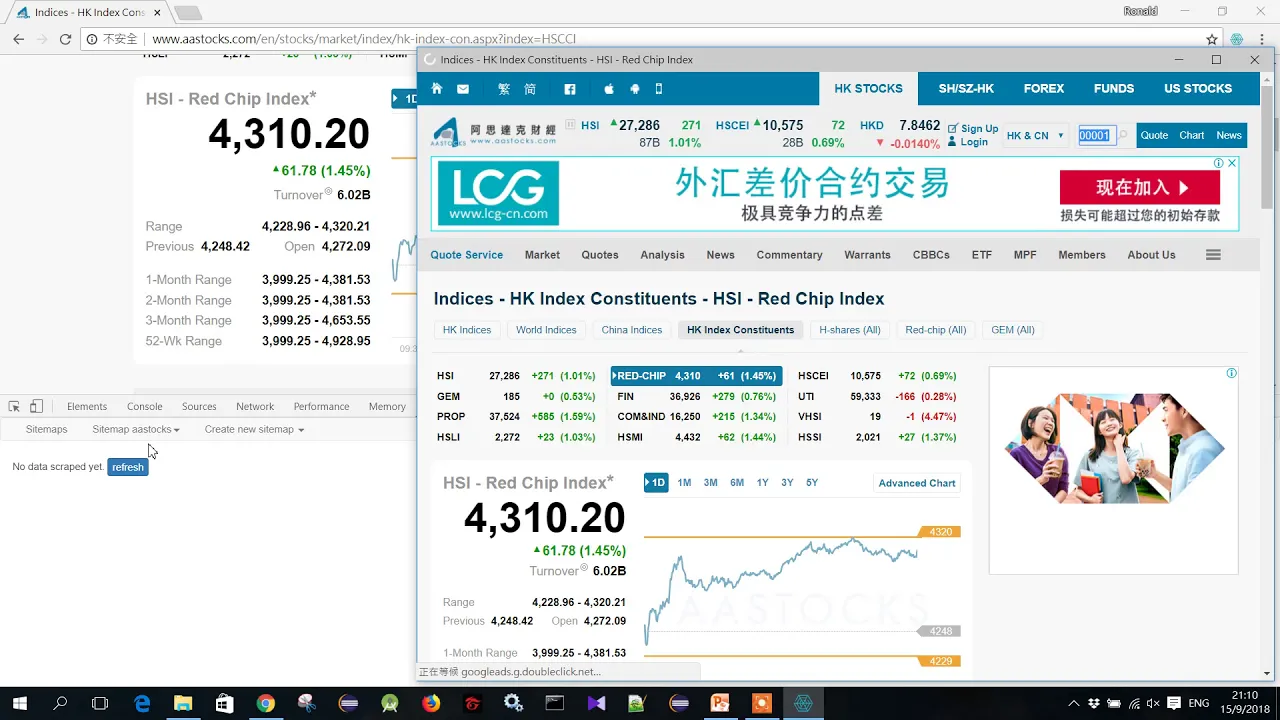Open the mobile phone icon
The height and width of the screenshot is (720, 1280).
pos(658,89)
